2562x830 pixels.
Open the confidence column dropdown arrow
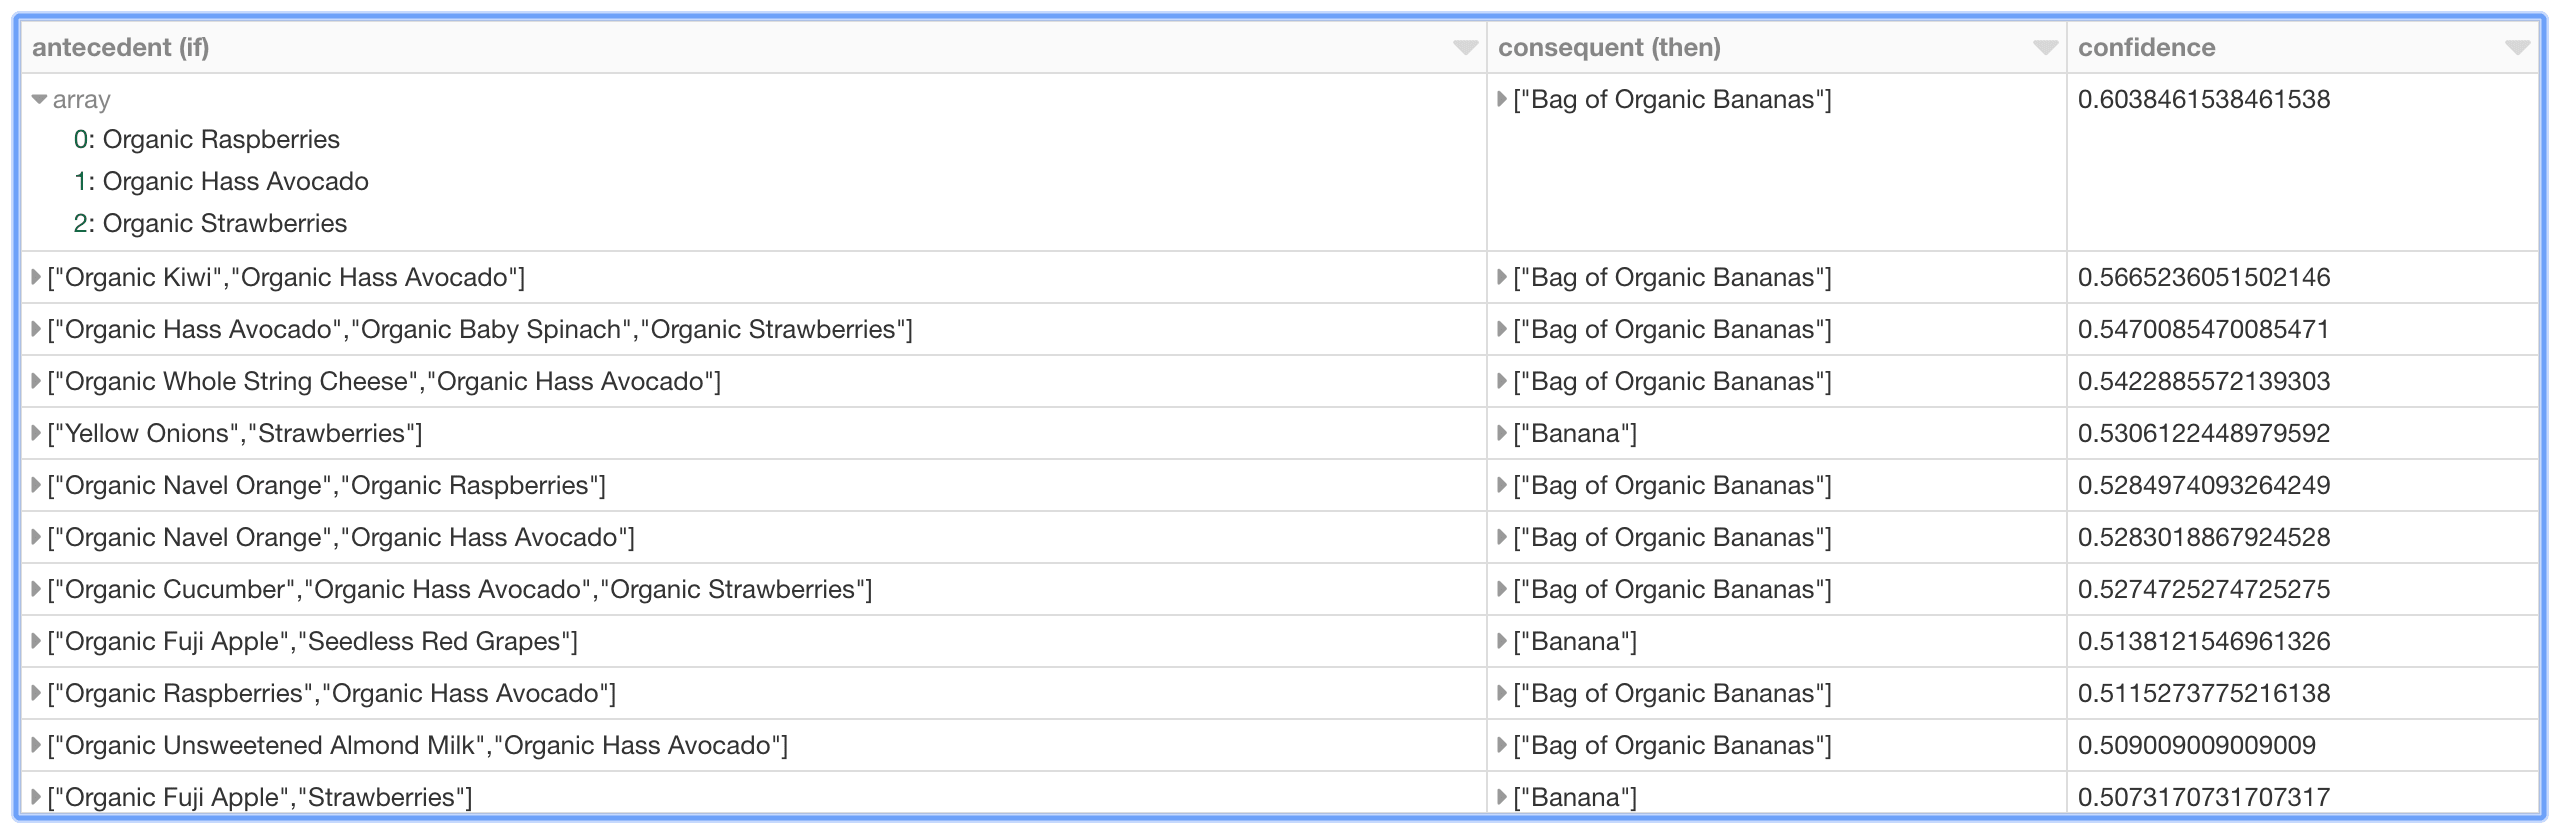click(2517, 48)
